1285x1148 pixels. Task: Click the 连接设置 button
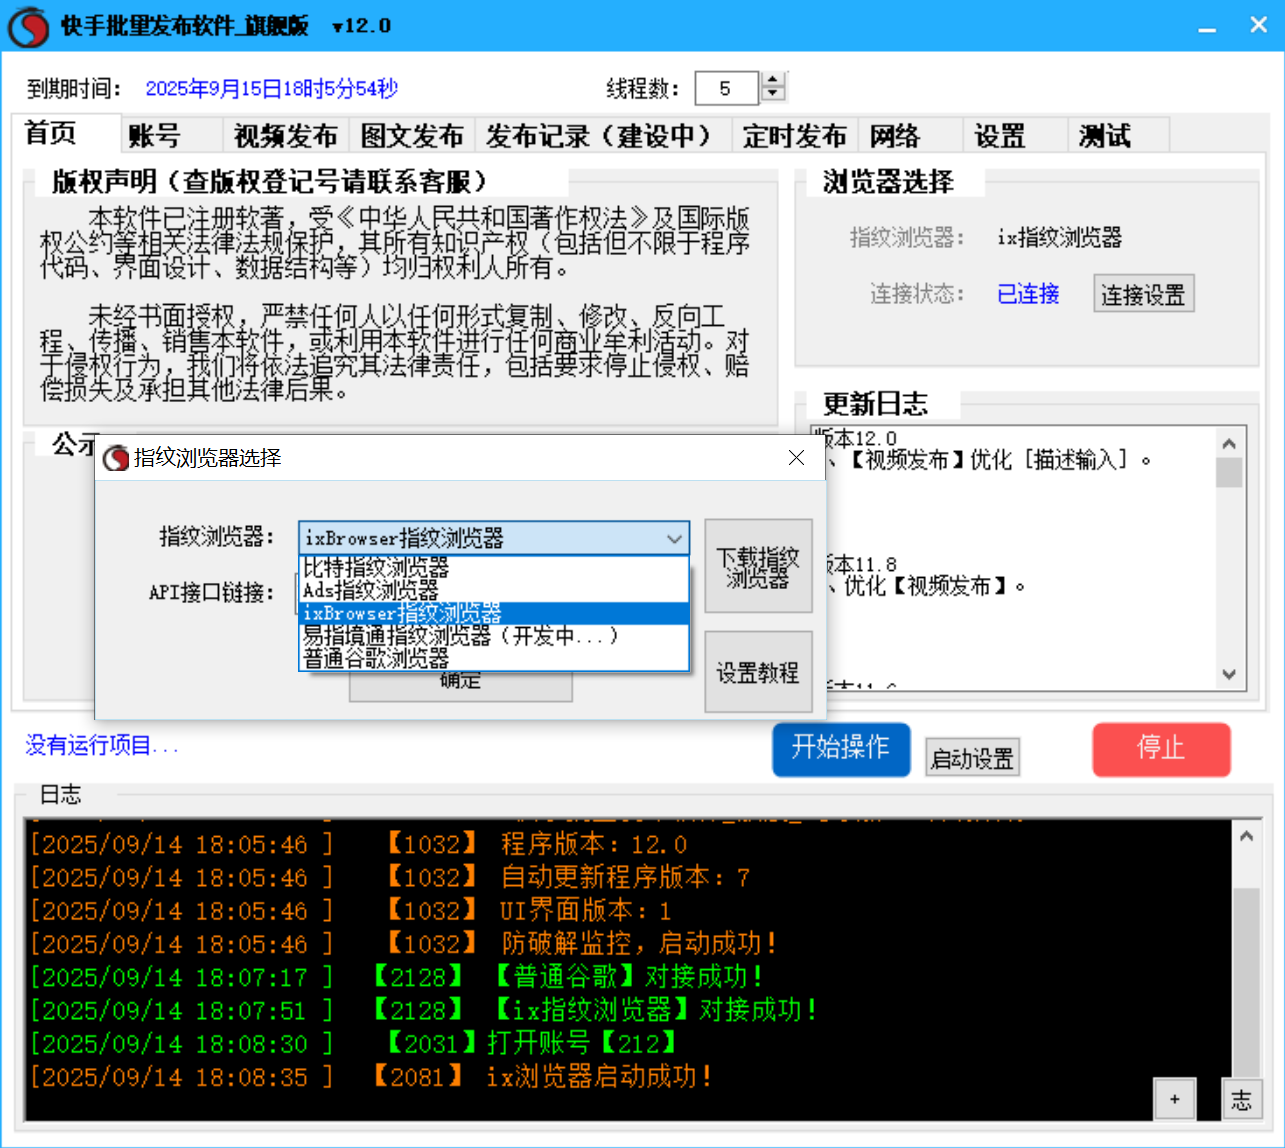click(x=1143, y=293)
